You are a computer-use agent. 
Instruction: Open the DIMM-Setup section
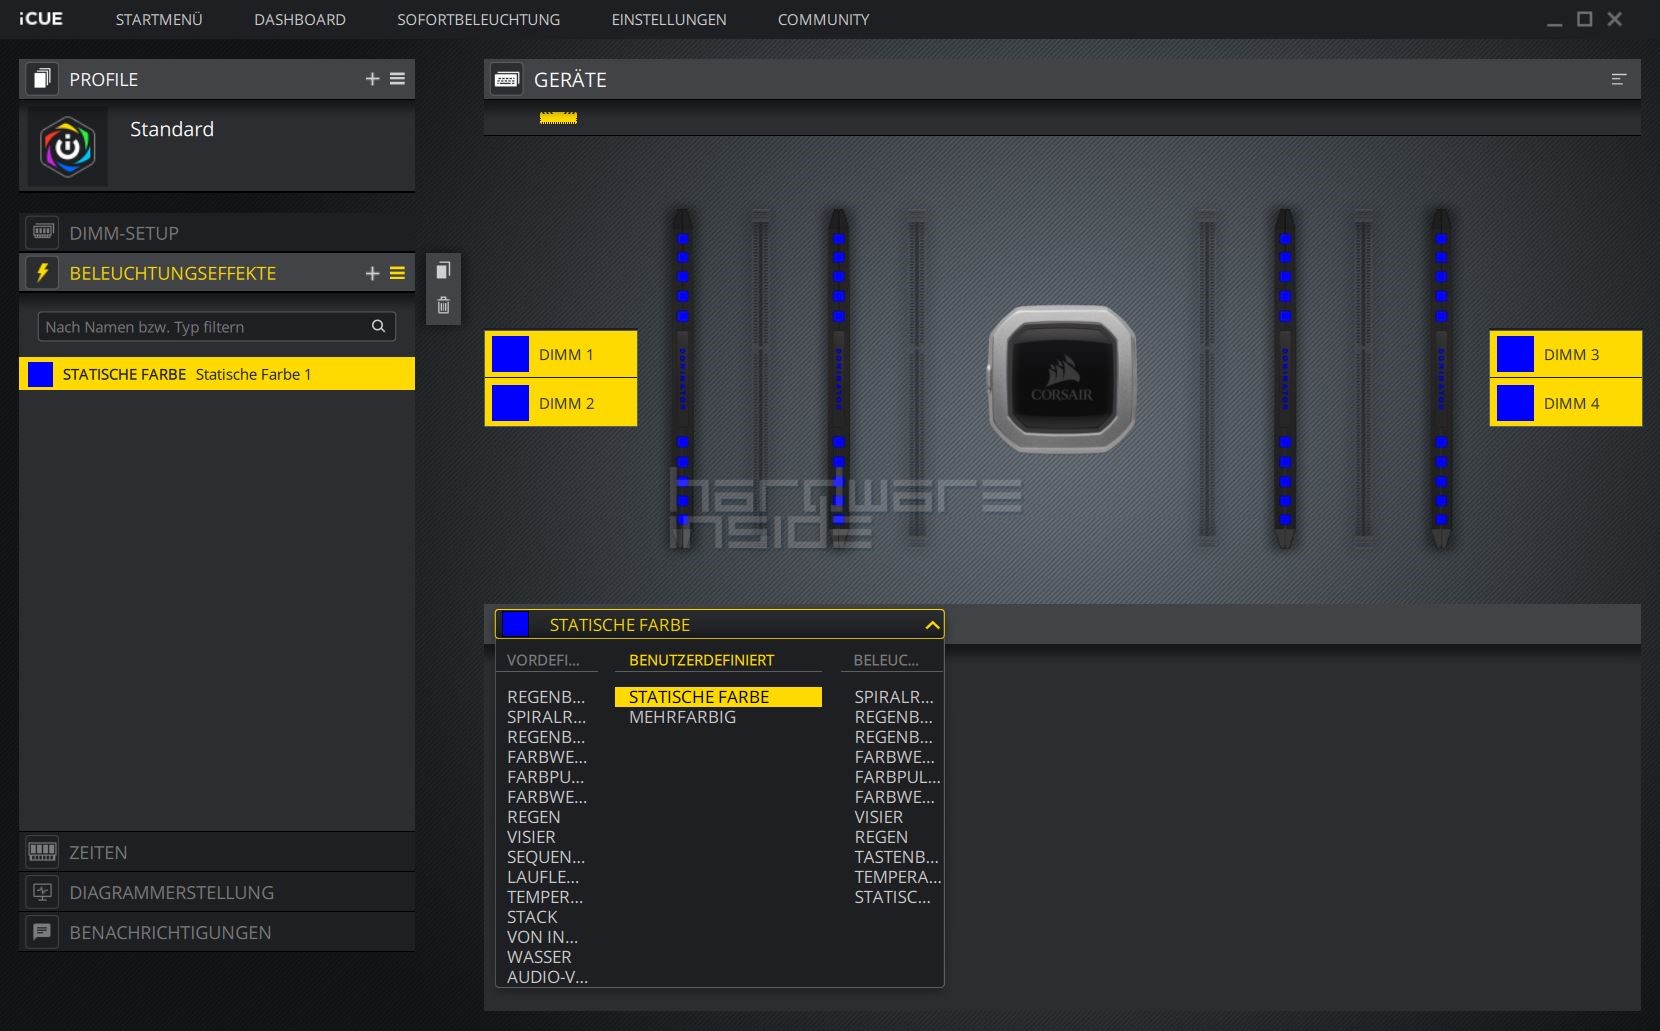pos(217,232)
